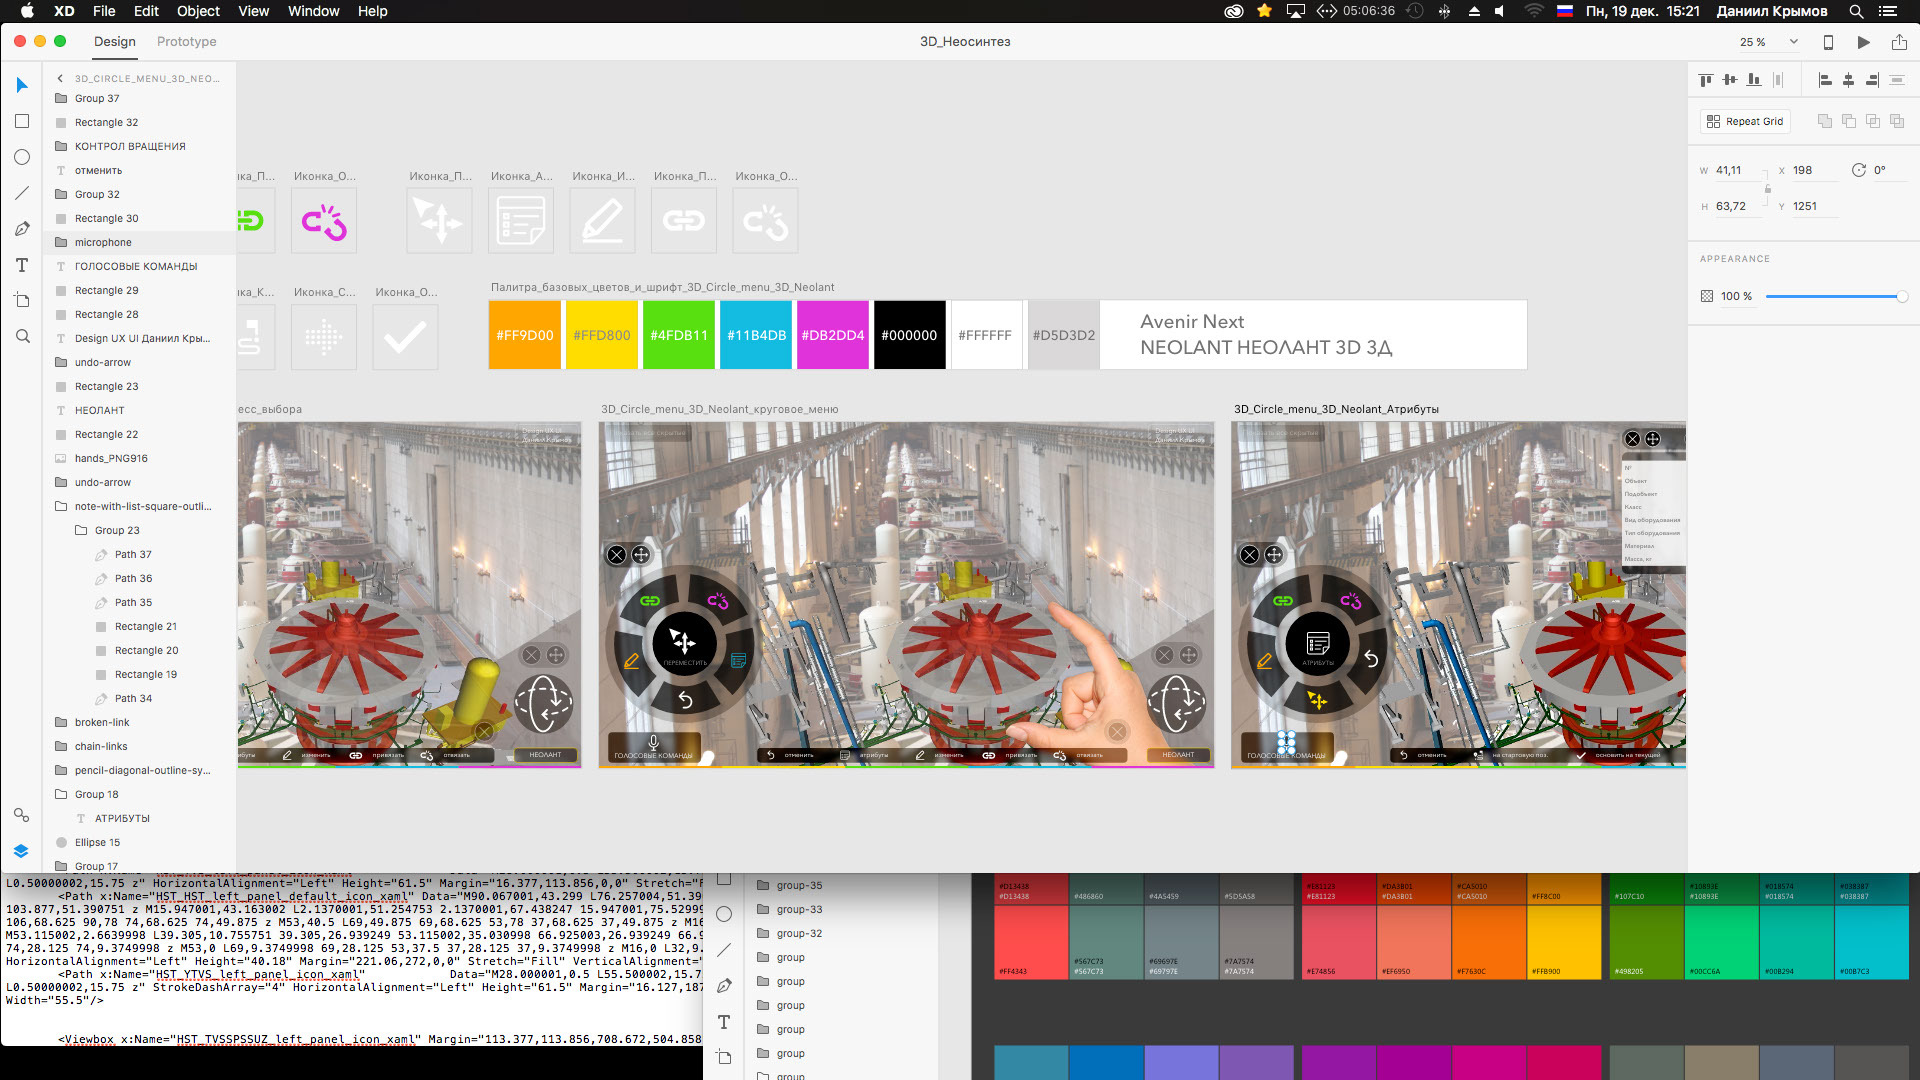This screenshot has width=1920, height=1080.
Task: Switch to the Prototype tab
Action: (186, 42)
